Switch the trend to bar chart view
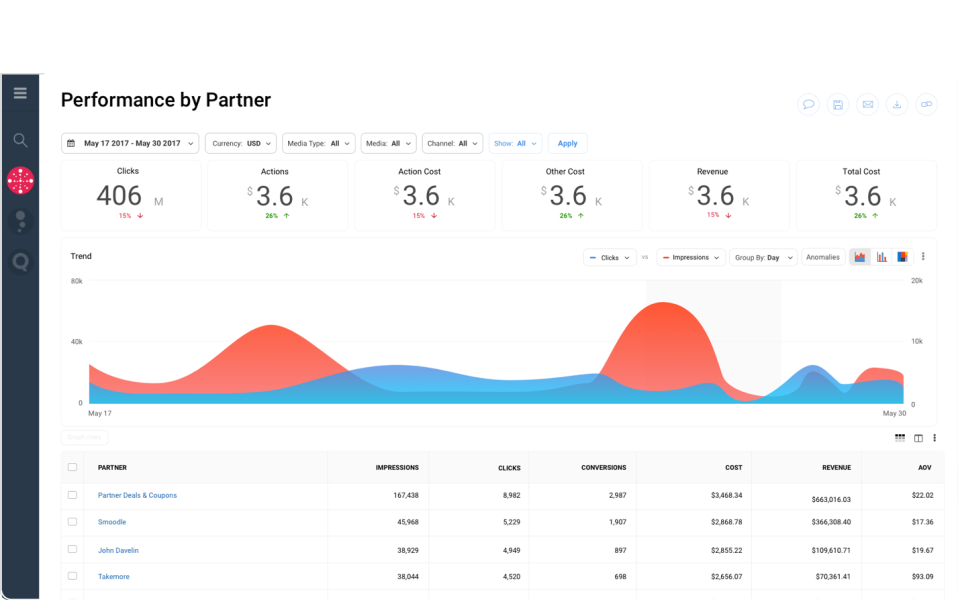960x600 pixels. pos(882,257)
